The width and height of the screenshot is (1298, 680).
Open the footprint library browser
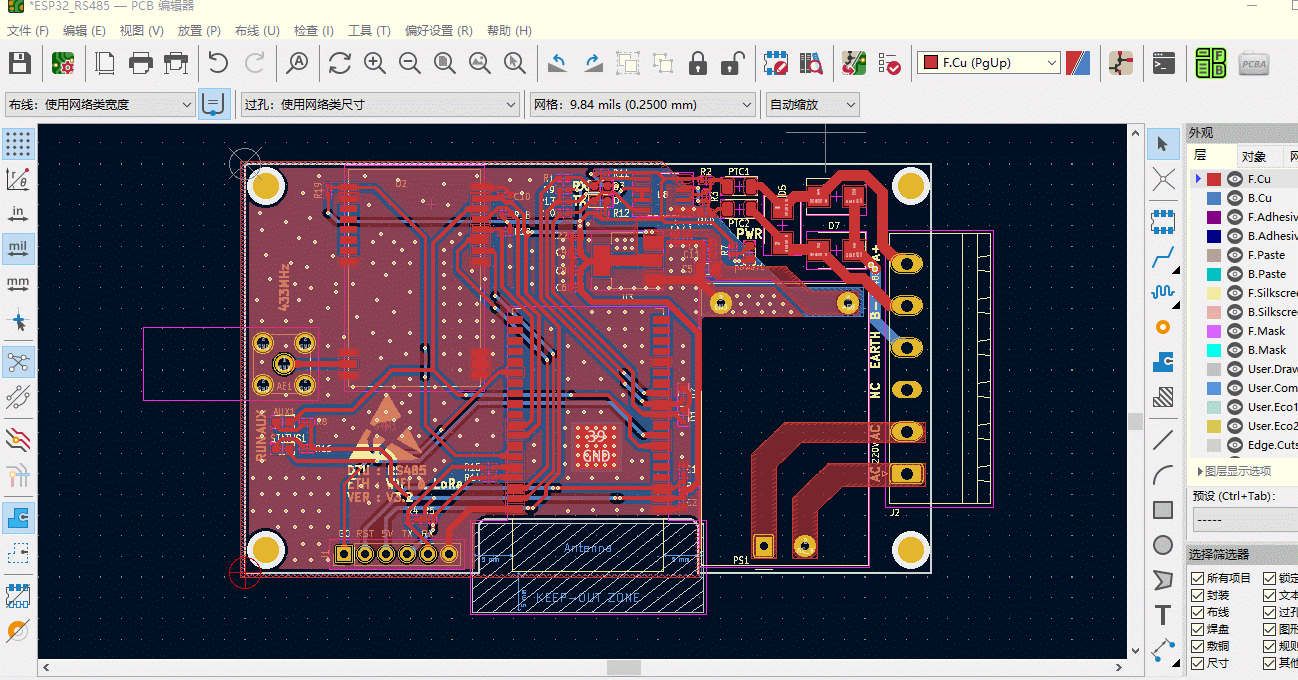click(811, 64)
